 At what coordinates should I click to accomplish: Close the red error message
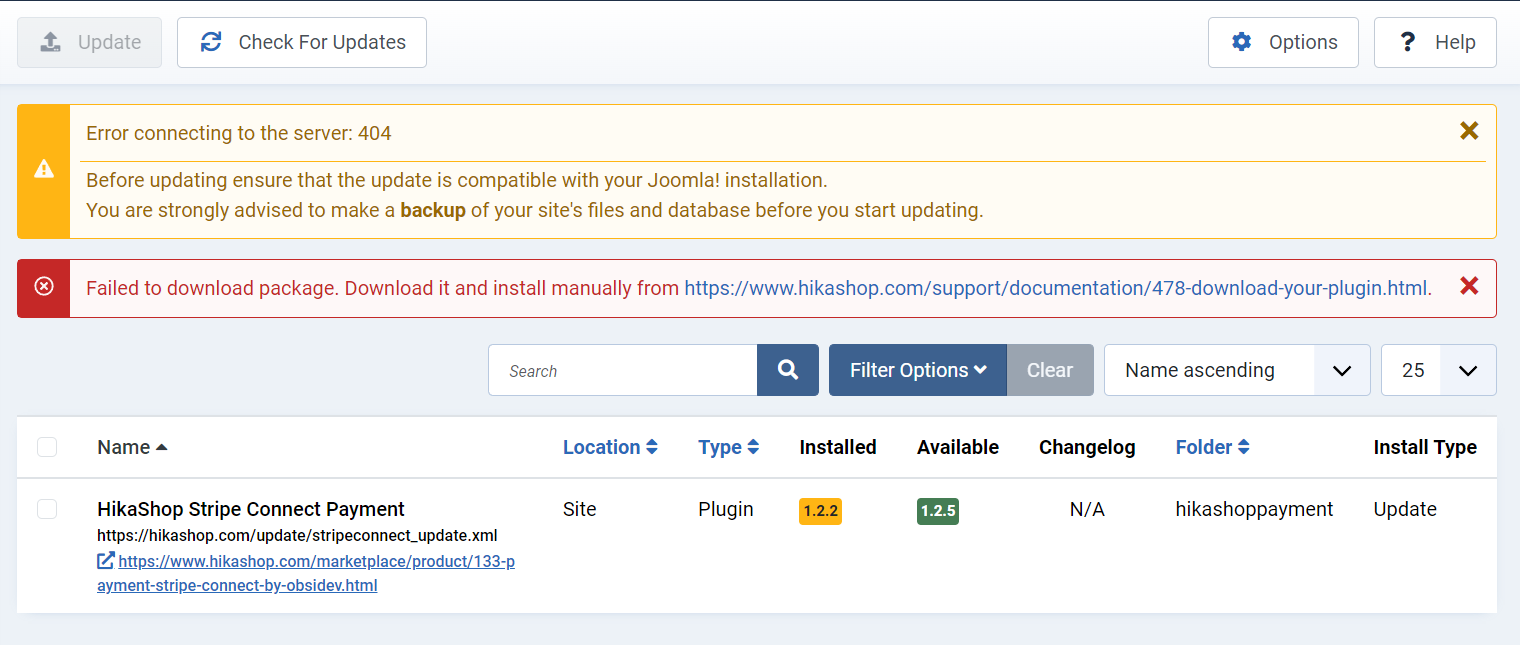coord(1468,287)
